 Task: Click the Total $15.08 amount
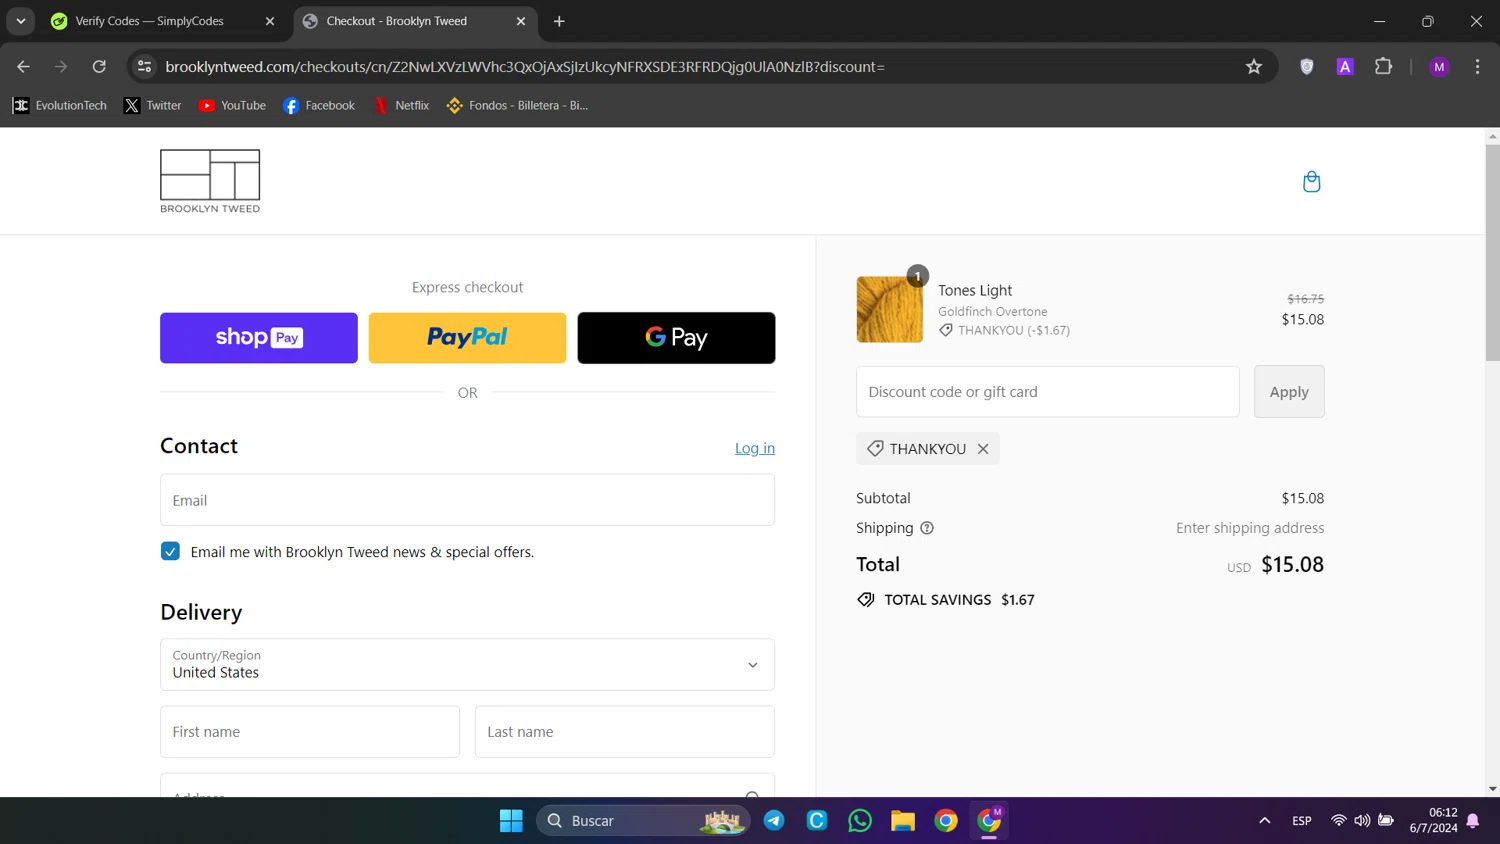pyautogui.click(x=1292, y=564)
